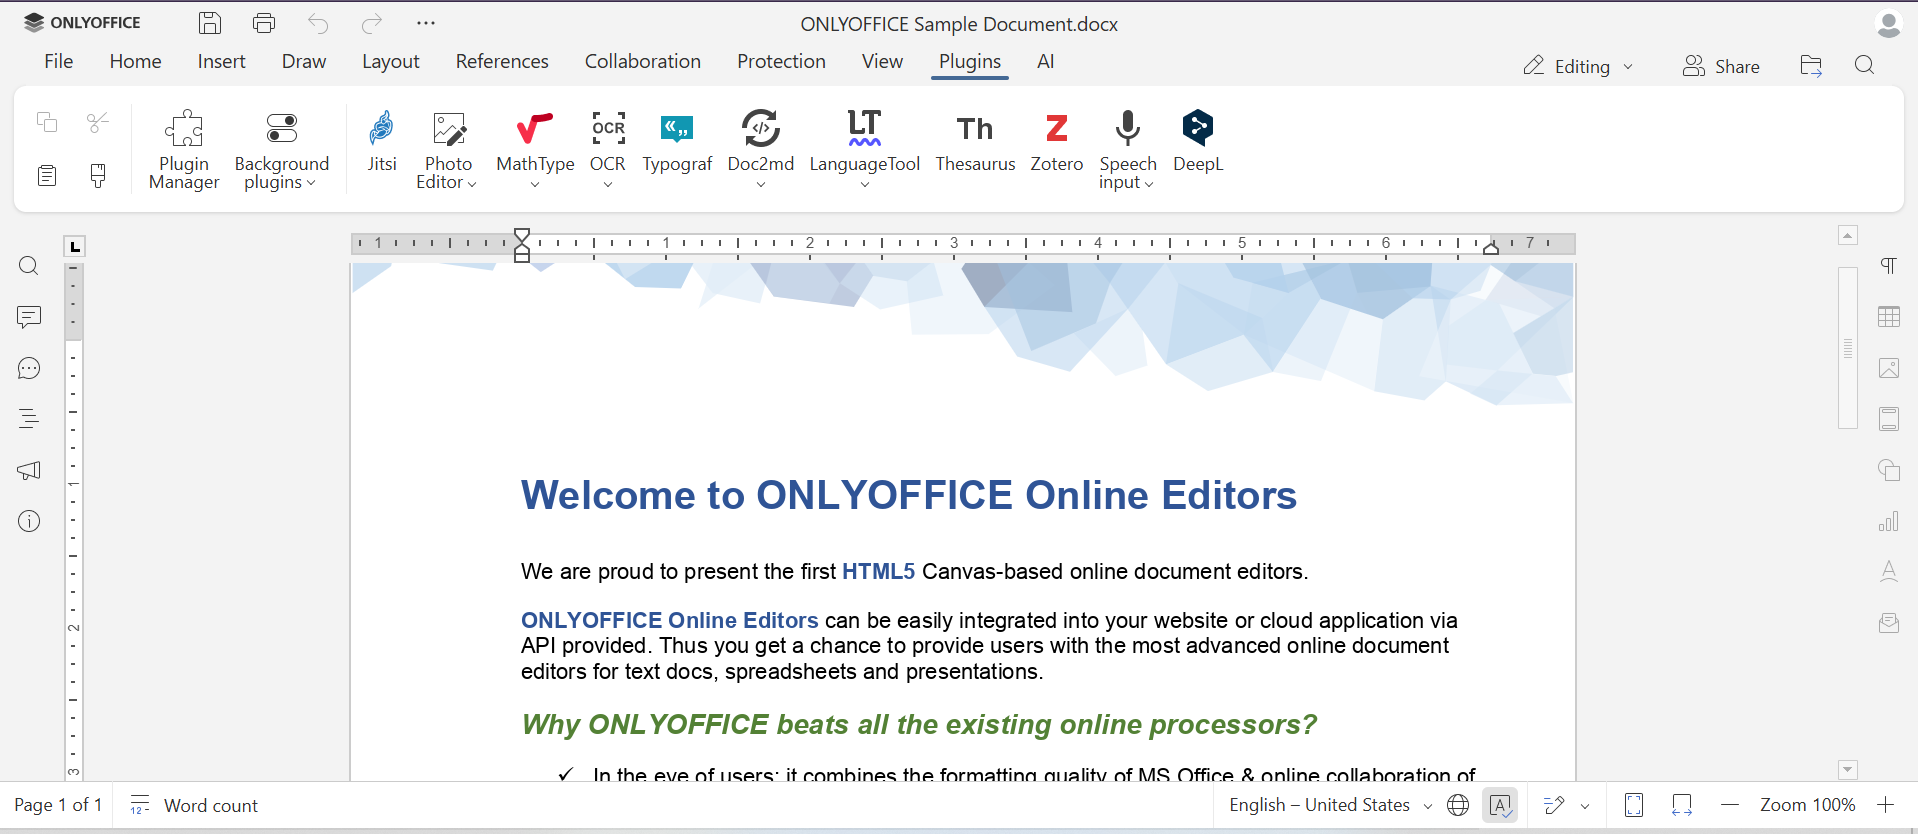
Task: Paste from clipboard icon
Action: pyautogui.click(x=47, y=176)
